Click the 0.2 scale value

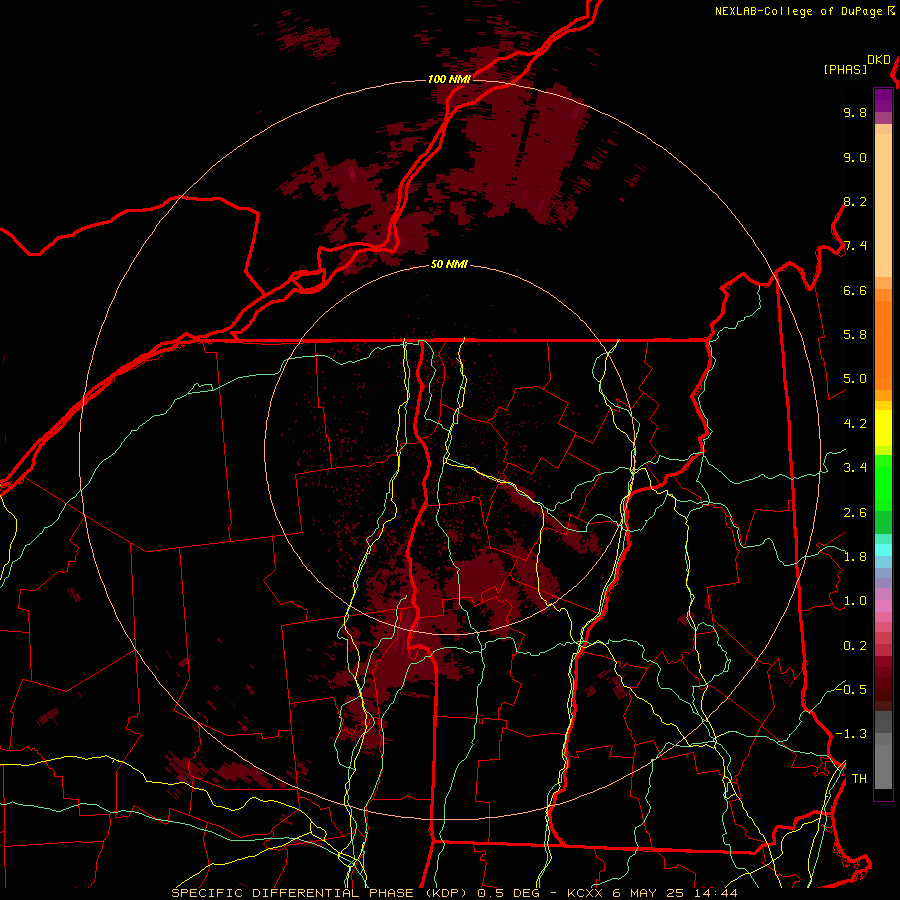[x=855, y=646]
